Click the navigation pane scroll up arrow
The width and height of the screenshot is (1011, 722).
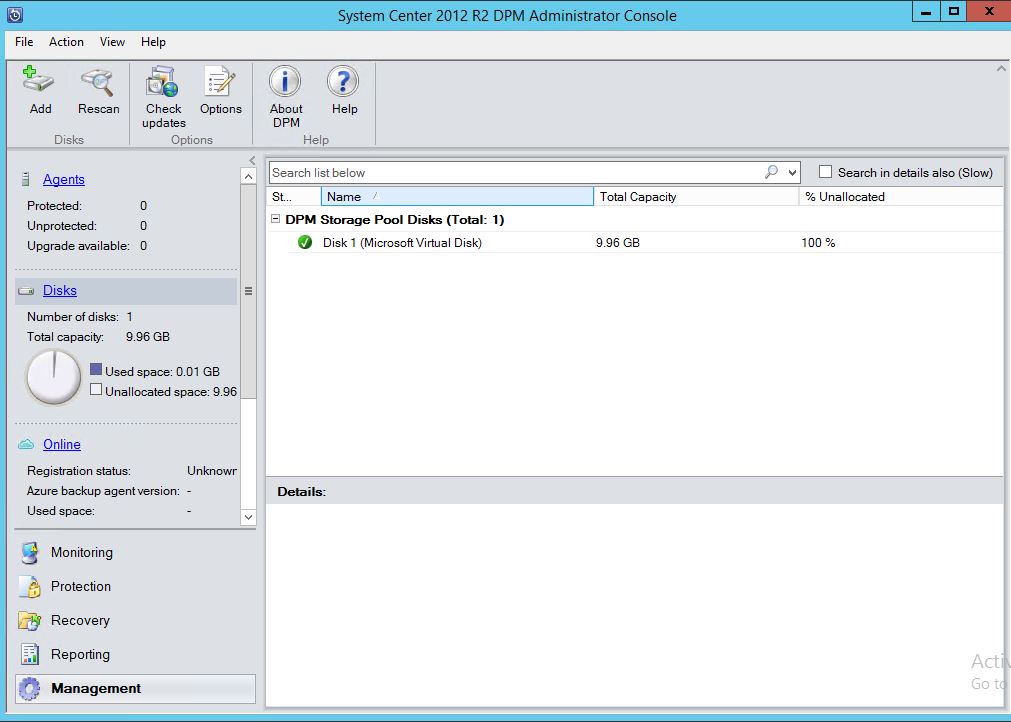click(248, 176)
